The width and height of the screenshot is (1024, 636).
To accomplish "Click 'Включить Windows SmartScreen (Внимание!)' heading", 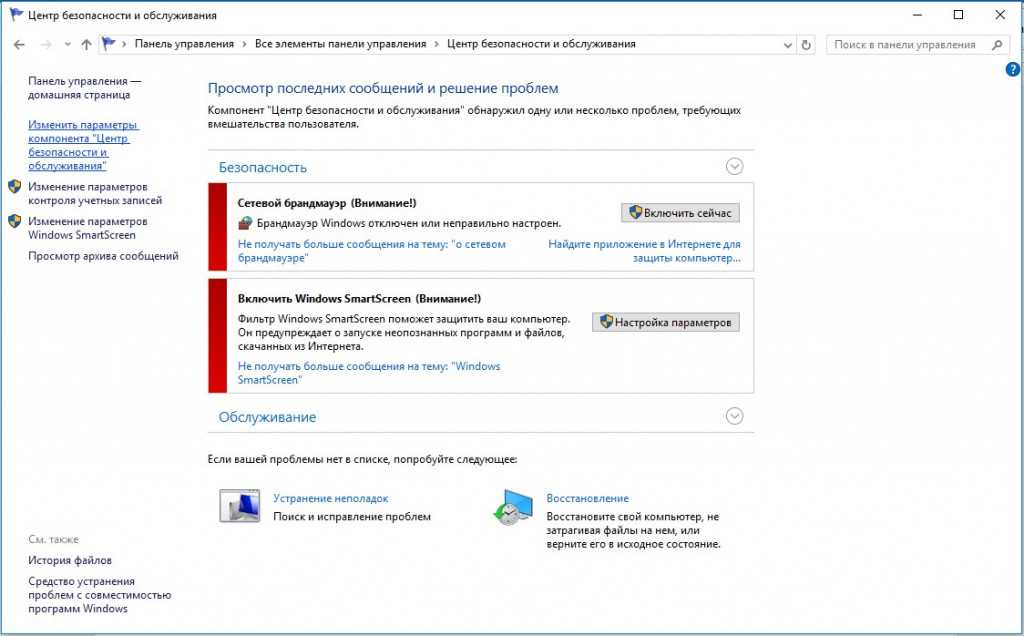I will pos(359,298).
